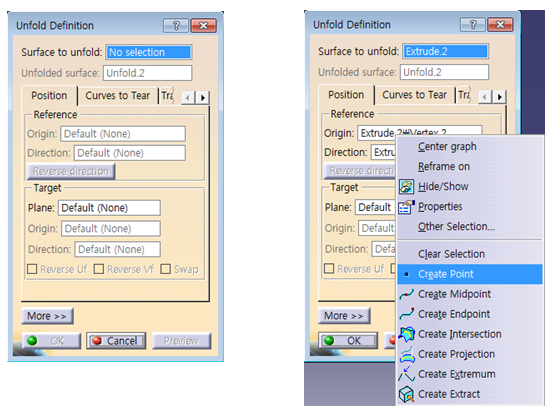Image resolution: width=553 pixels, height=416 pixels.
Task: Click Cancel button in left dialog
Action: [x=116, y=341]
